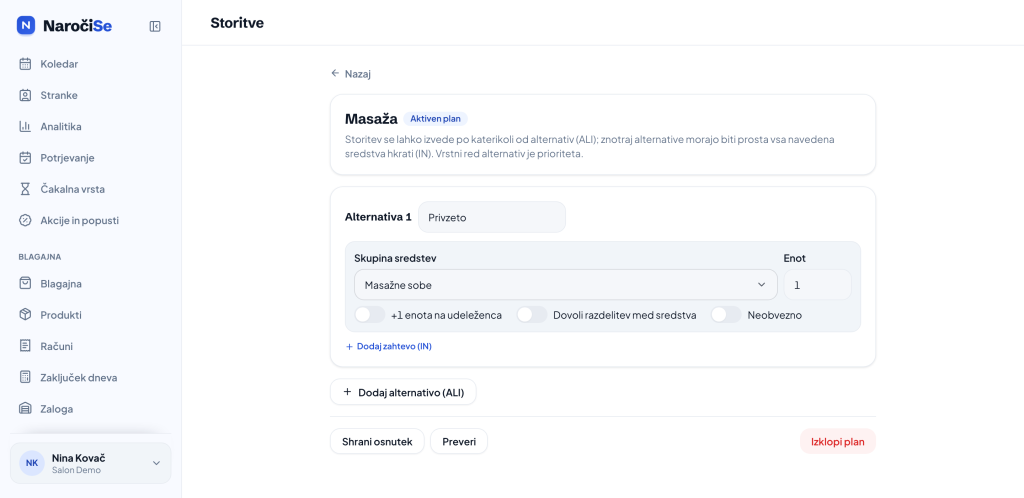Click the Izklopi plan button
The height and width of the screenshot is (498, 1024).
pyautogui.click(x=838, y=442)
